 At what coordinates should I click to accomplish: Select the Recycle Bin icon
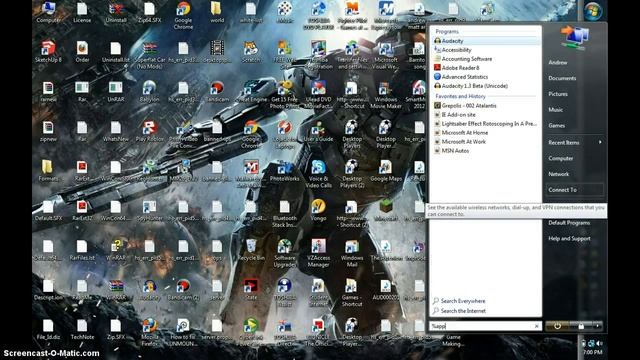251,250
